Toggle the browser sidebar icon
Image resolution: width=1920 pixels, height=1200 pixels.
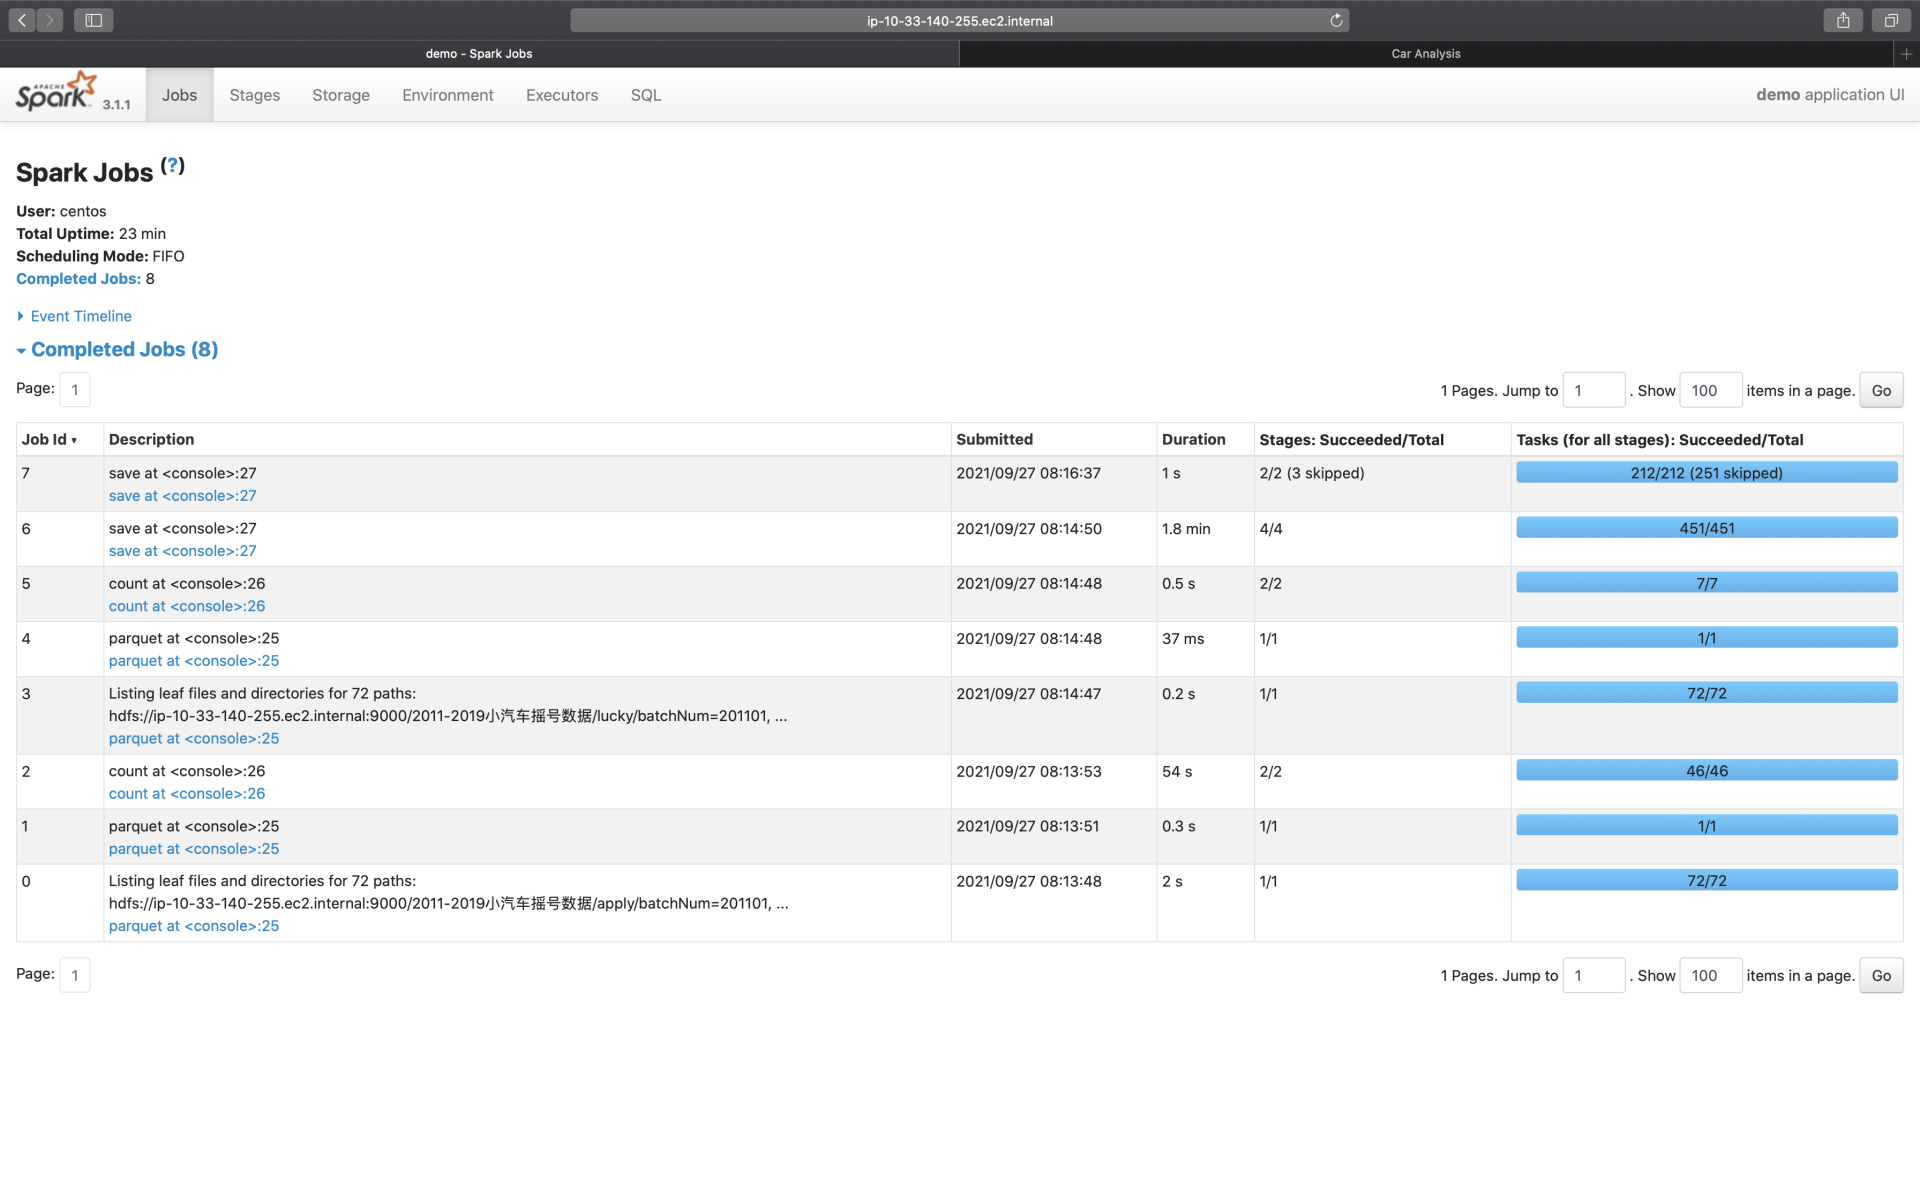(x=93, y=20)
